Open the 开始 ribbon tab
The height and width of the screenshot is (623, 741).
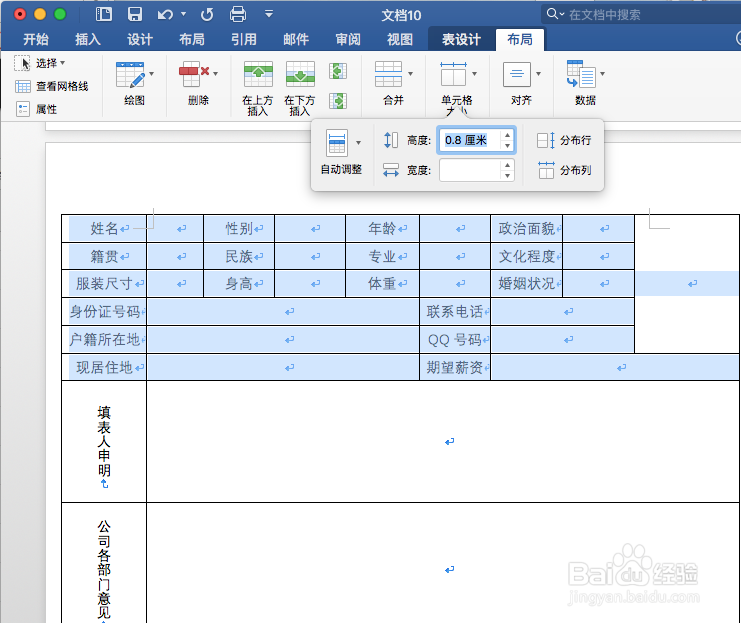coord(36,39)
